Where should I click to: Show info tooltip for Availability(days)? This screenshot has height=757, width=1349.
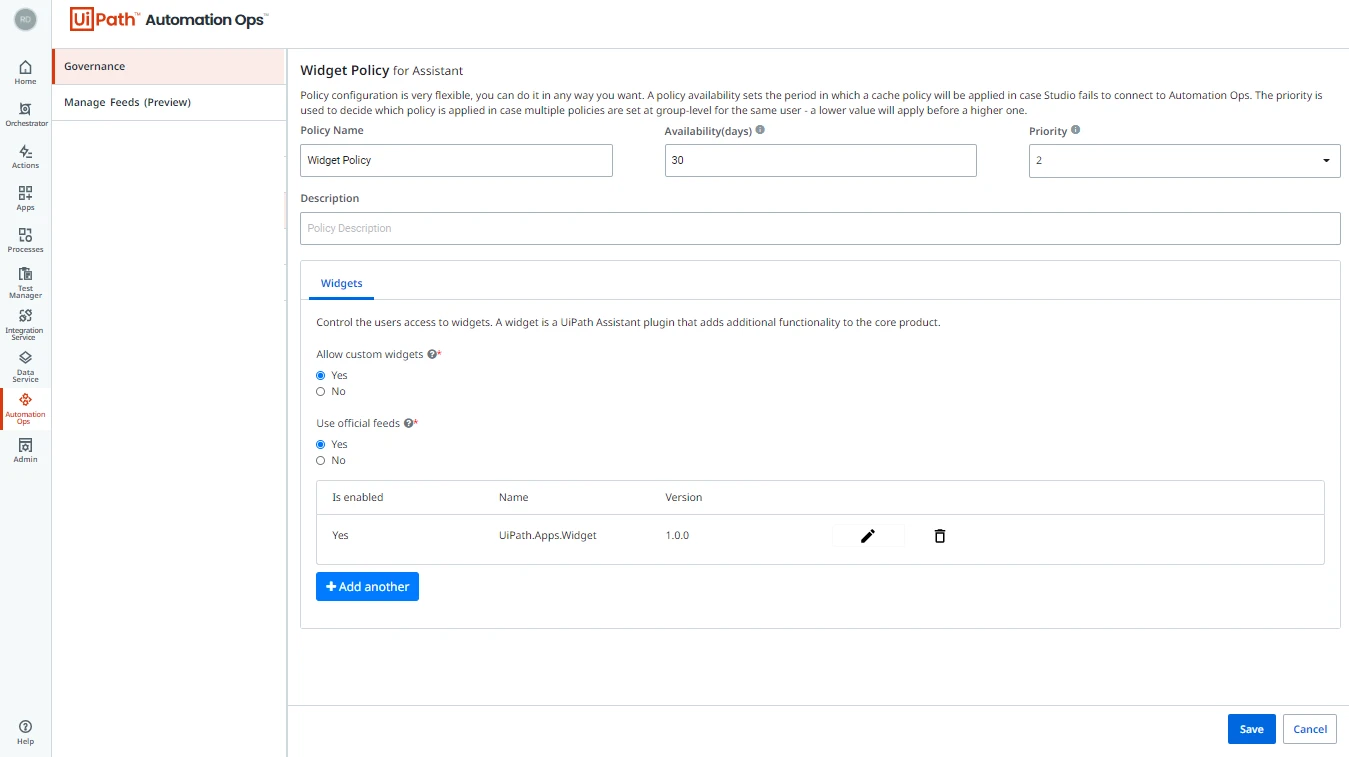tap(761, 130)
